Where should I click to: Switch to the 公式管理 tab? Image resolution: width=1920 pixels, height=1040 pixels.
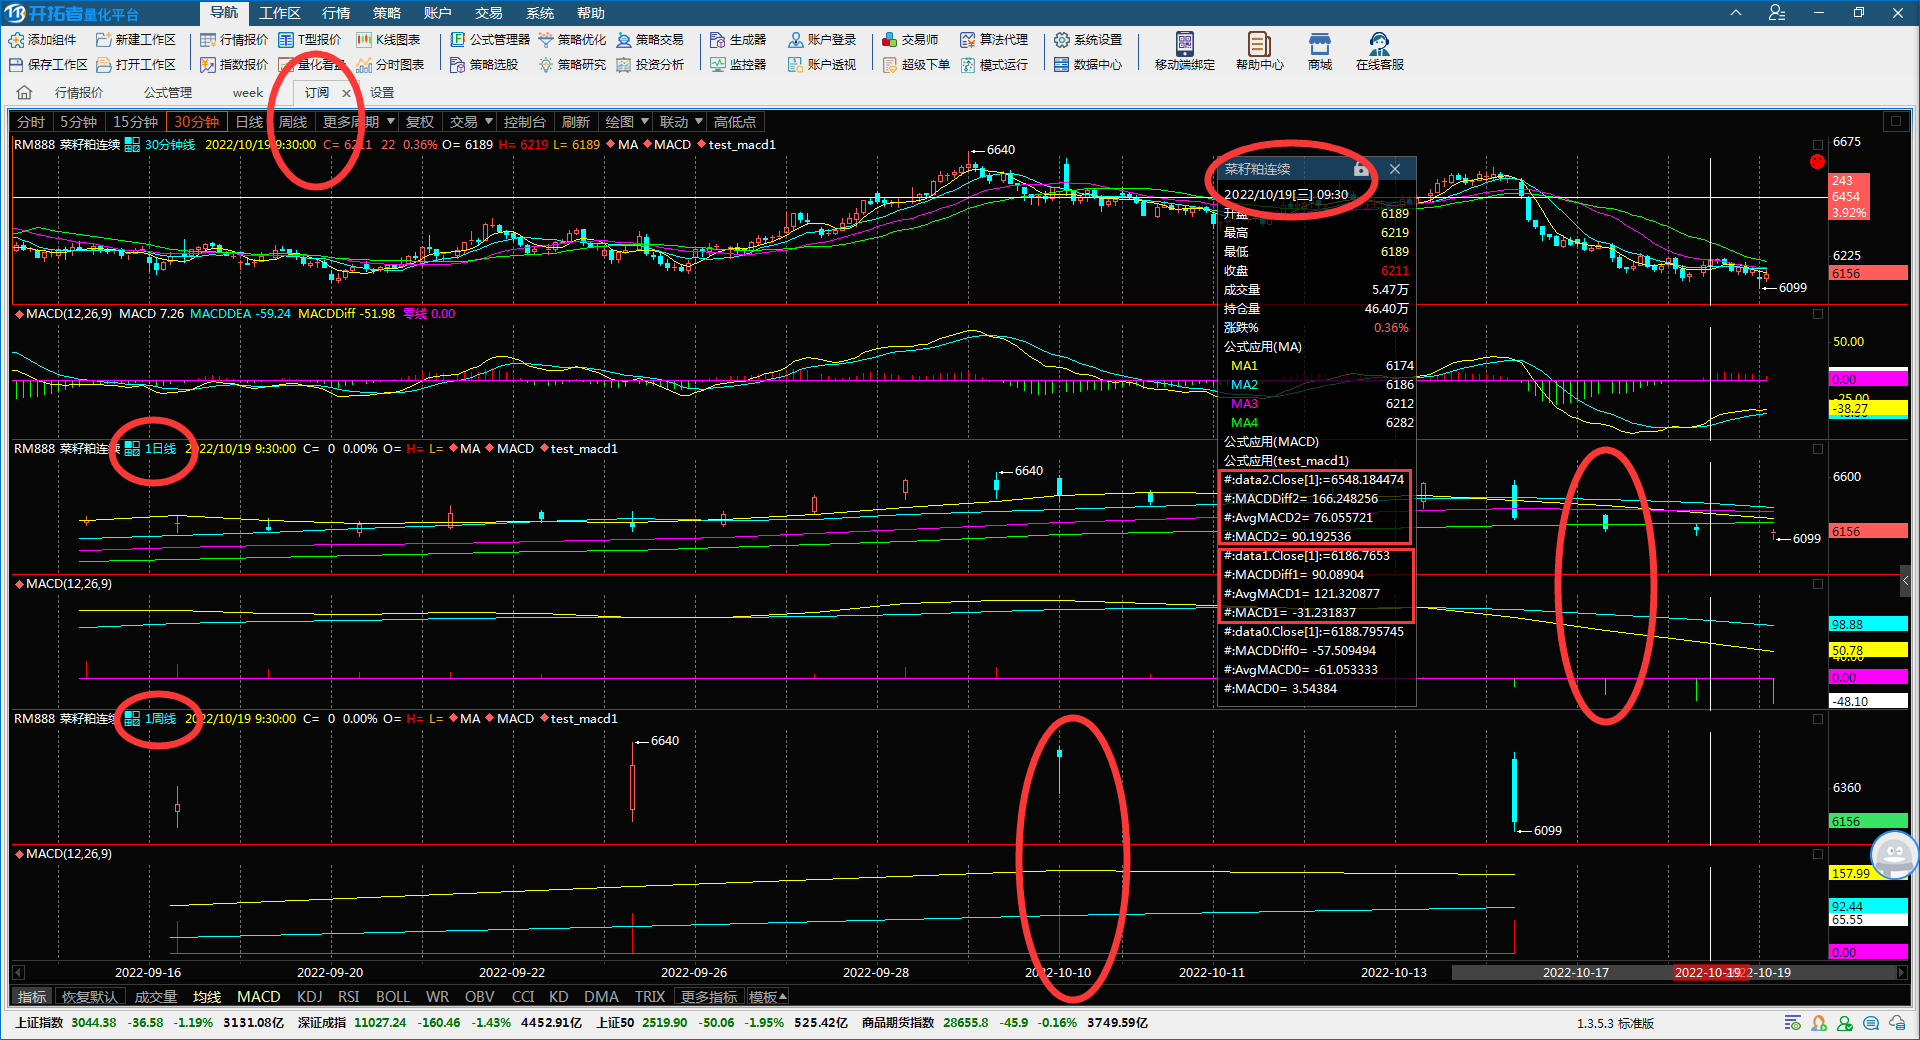(x=168, y=93)
